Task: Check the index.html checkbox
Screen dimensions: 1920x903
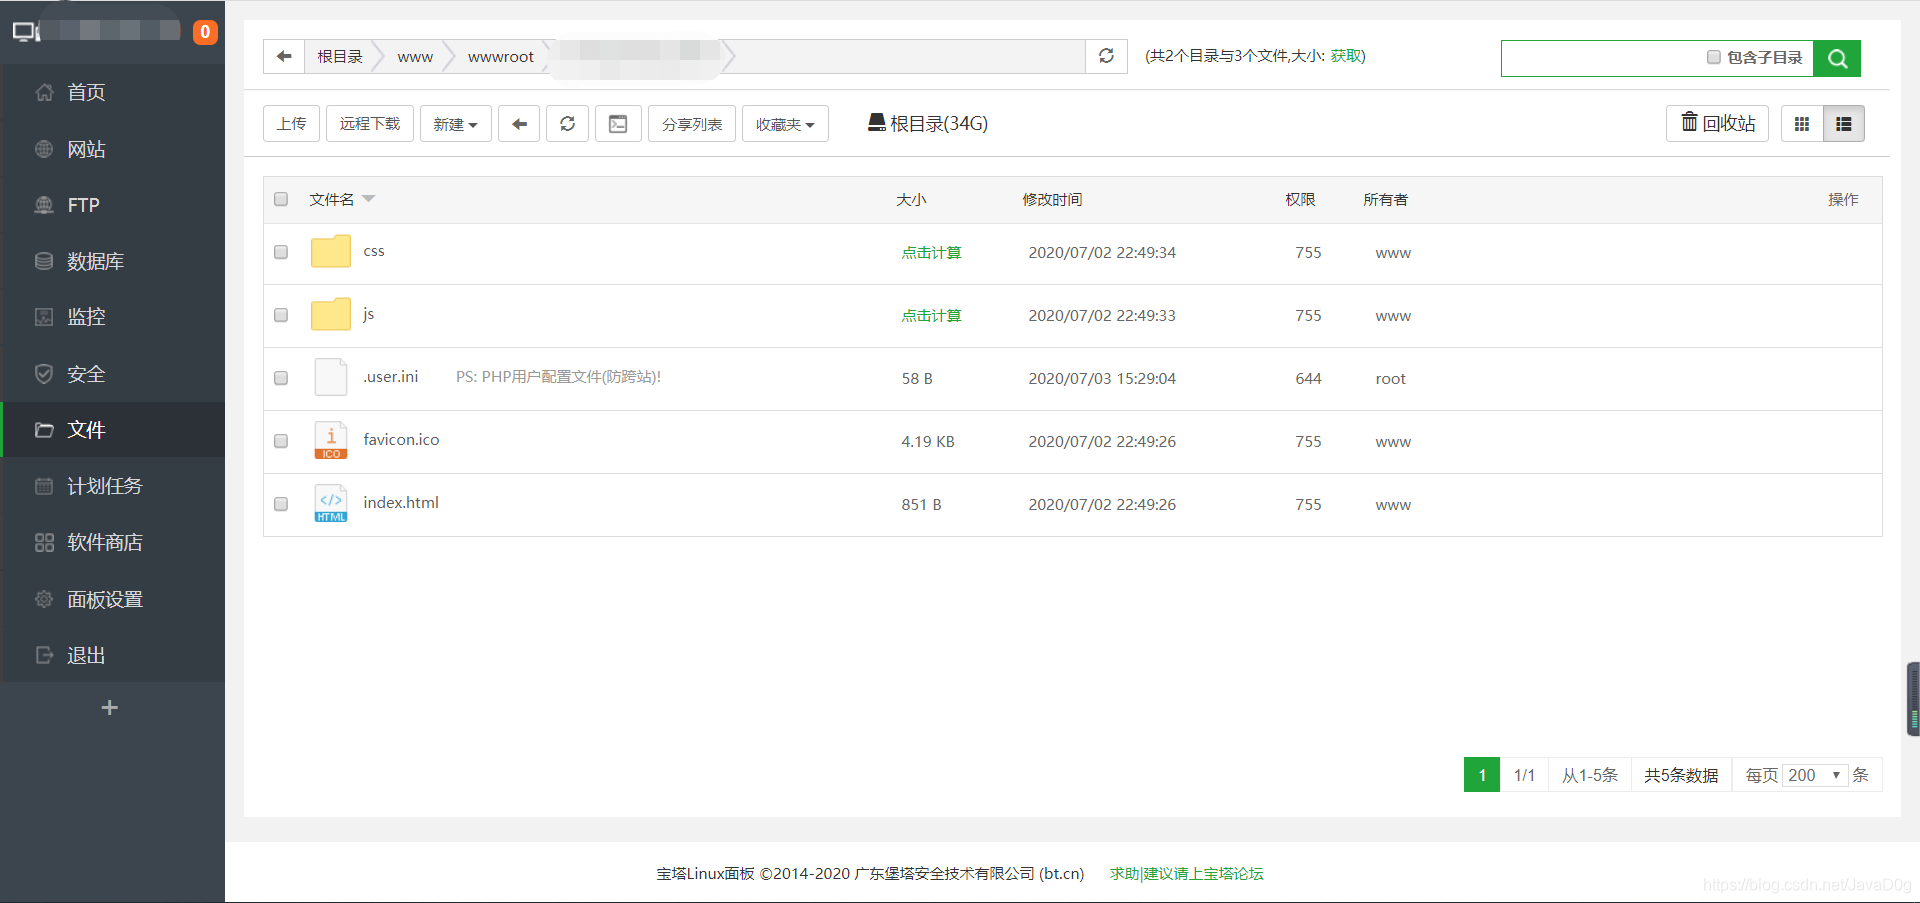Action: (x=281, y=504)
